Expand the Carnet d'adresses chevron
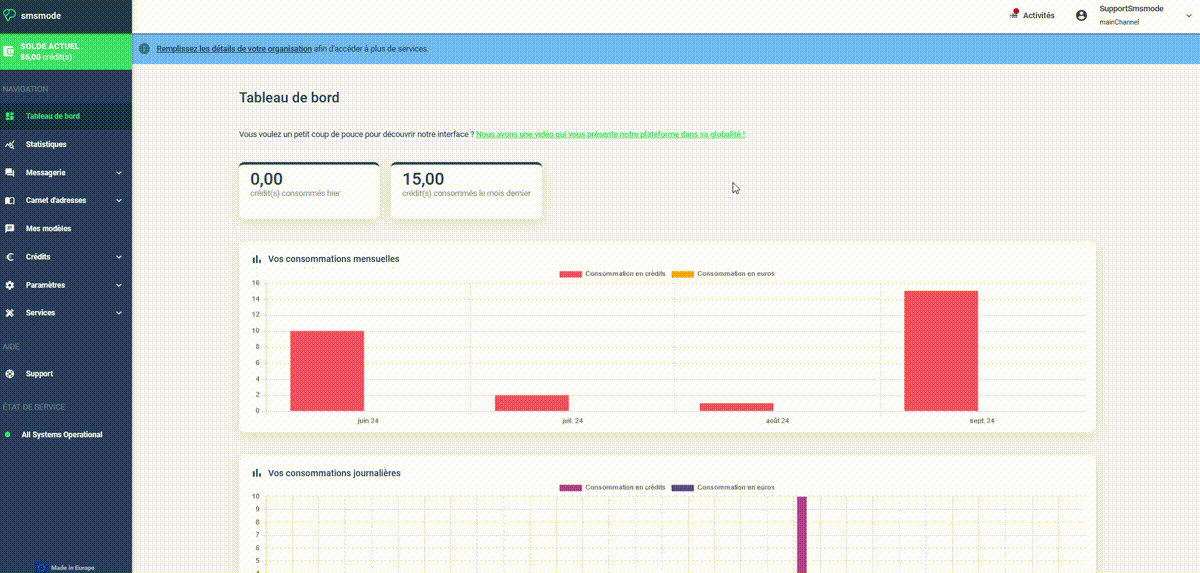The height and width of the screenshot is (573, 1200). [x=119, y=201]
